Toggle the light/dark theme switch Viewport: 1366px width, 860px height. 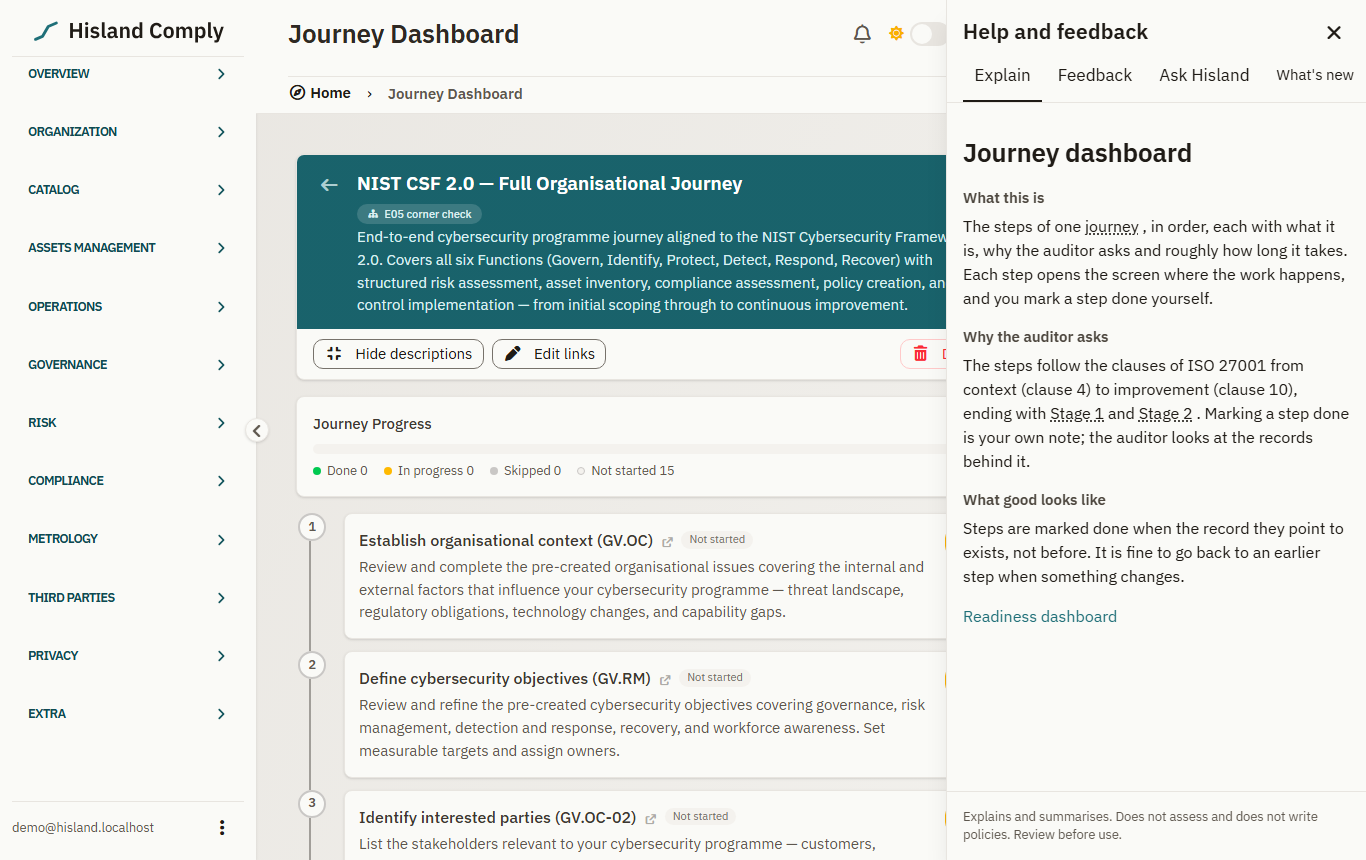click(x=928, y=34)
